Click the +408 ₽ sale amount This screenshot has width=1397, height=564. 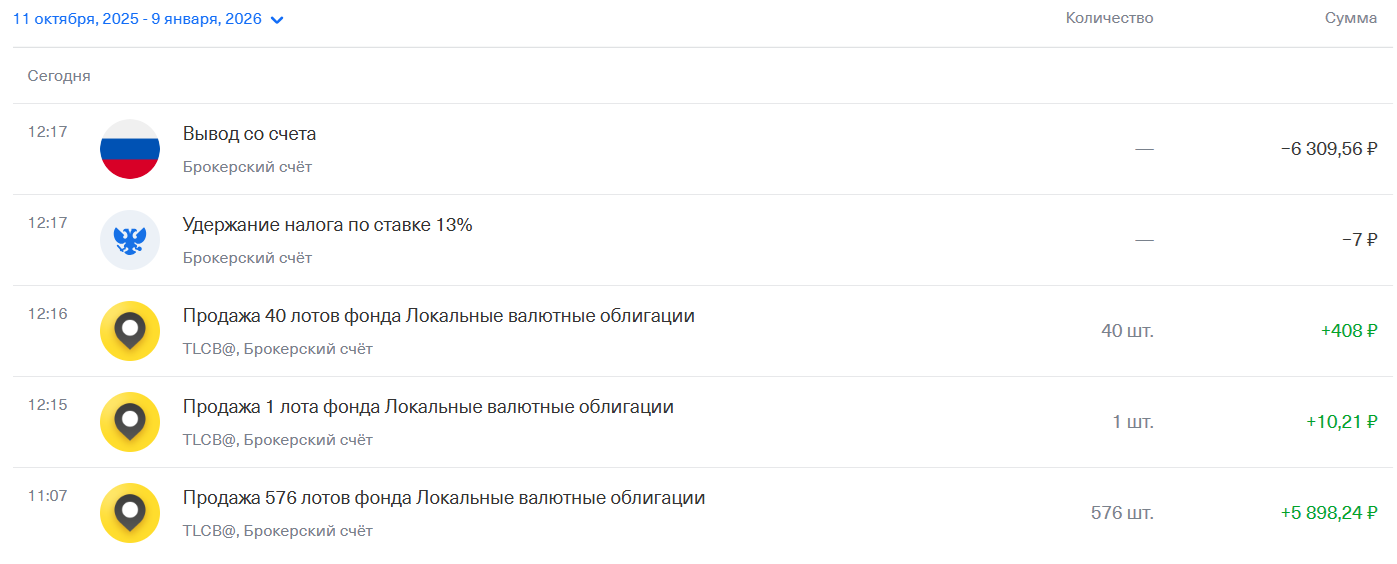[x=1348, y=331]
